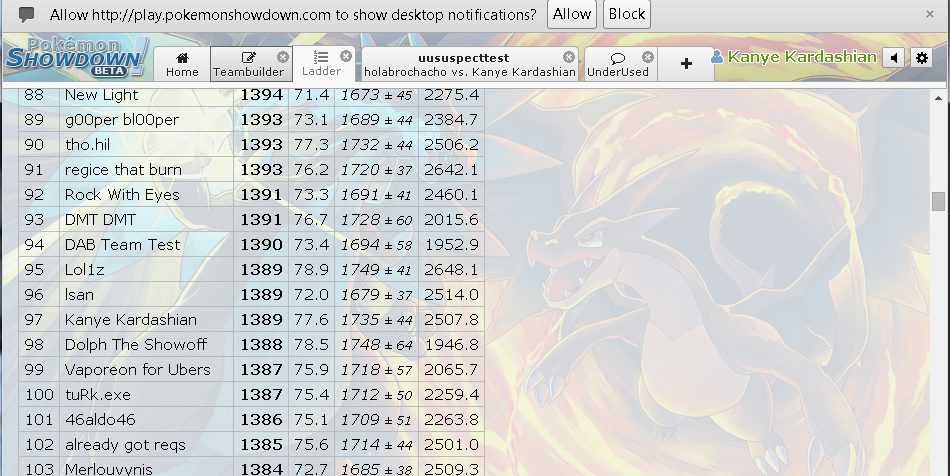Select player name DAB Team Test
Screen dimensions: 950x476
pyautogui.click(x=122, y=245)
